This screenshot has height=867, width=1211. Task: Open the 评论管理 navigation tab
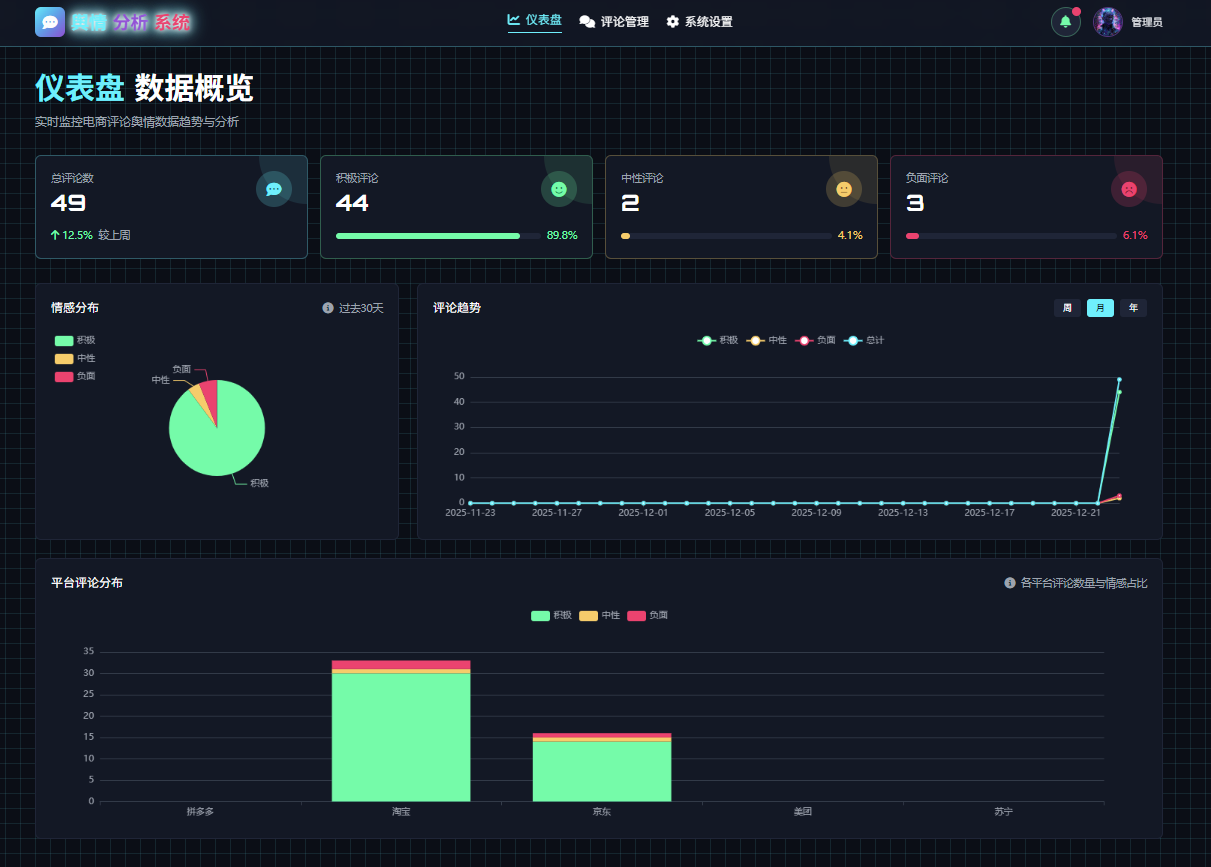pyautogui.click(x=614, y=22)
